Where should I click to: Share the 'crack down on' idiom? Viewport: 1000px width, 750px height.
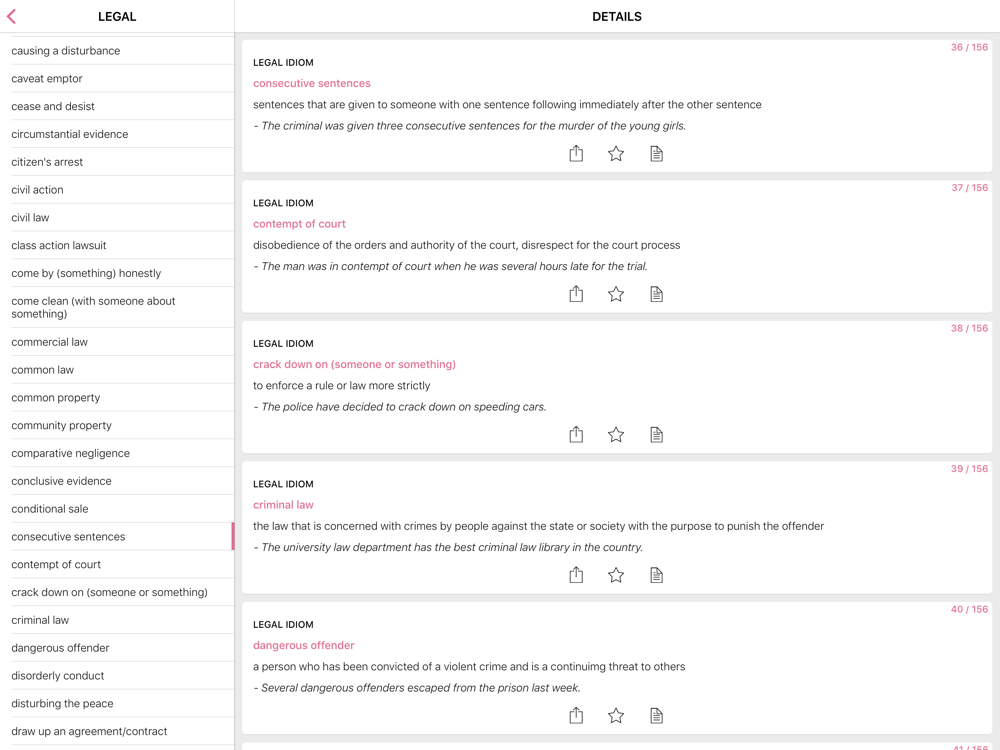click(576, 434)
